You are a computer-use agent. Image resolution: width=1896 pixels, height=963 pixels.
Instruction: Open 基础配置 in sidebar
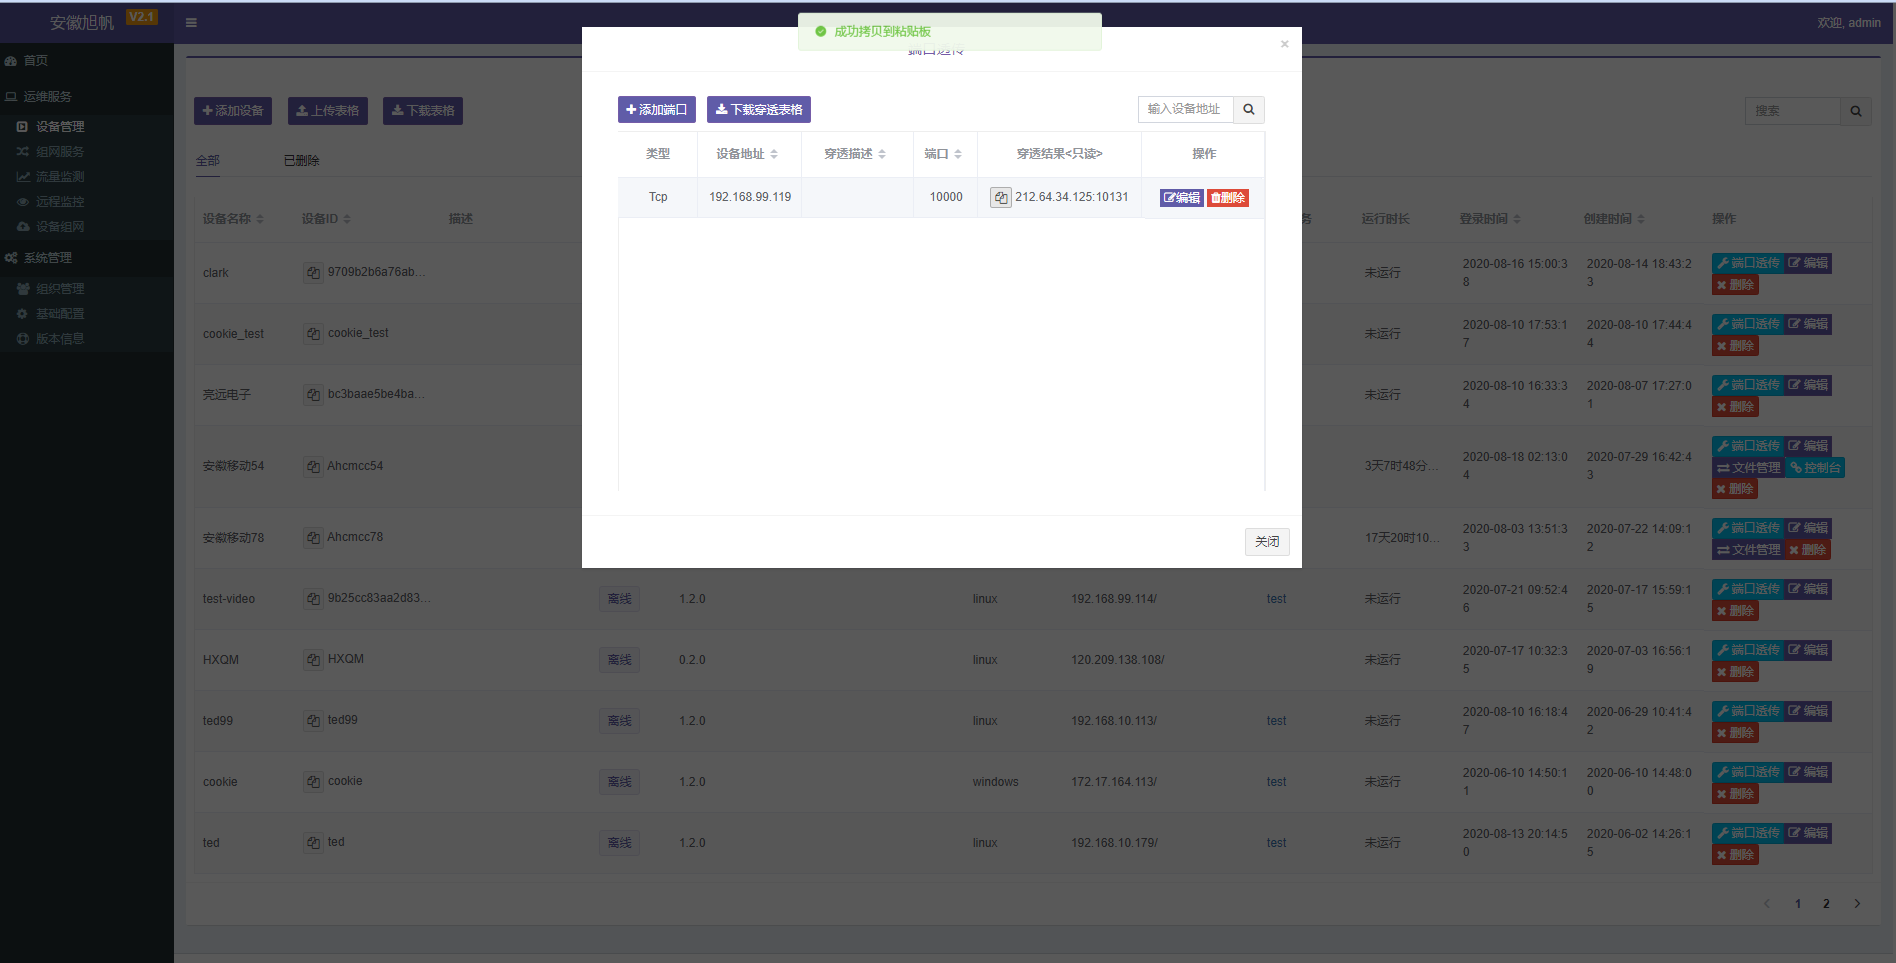[x=87, y=314]
